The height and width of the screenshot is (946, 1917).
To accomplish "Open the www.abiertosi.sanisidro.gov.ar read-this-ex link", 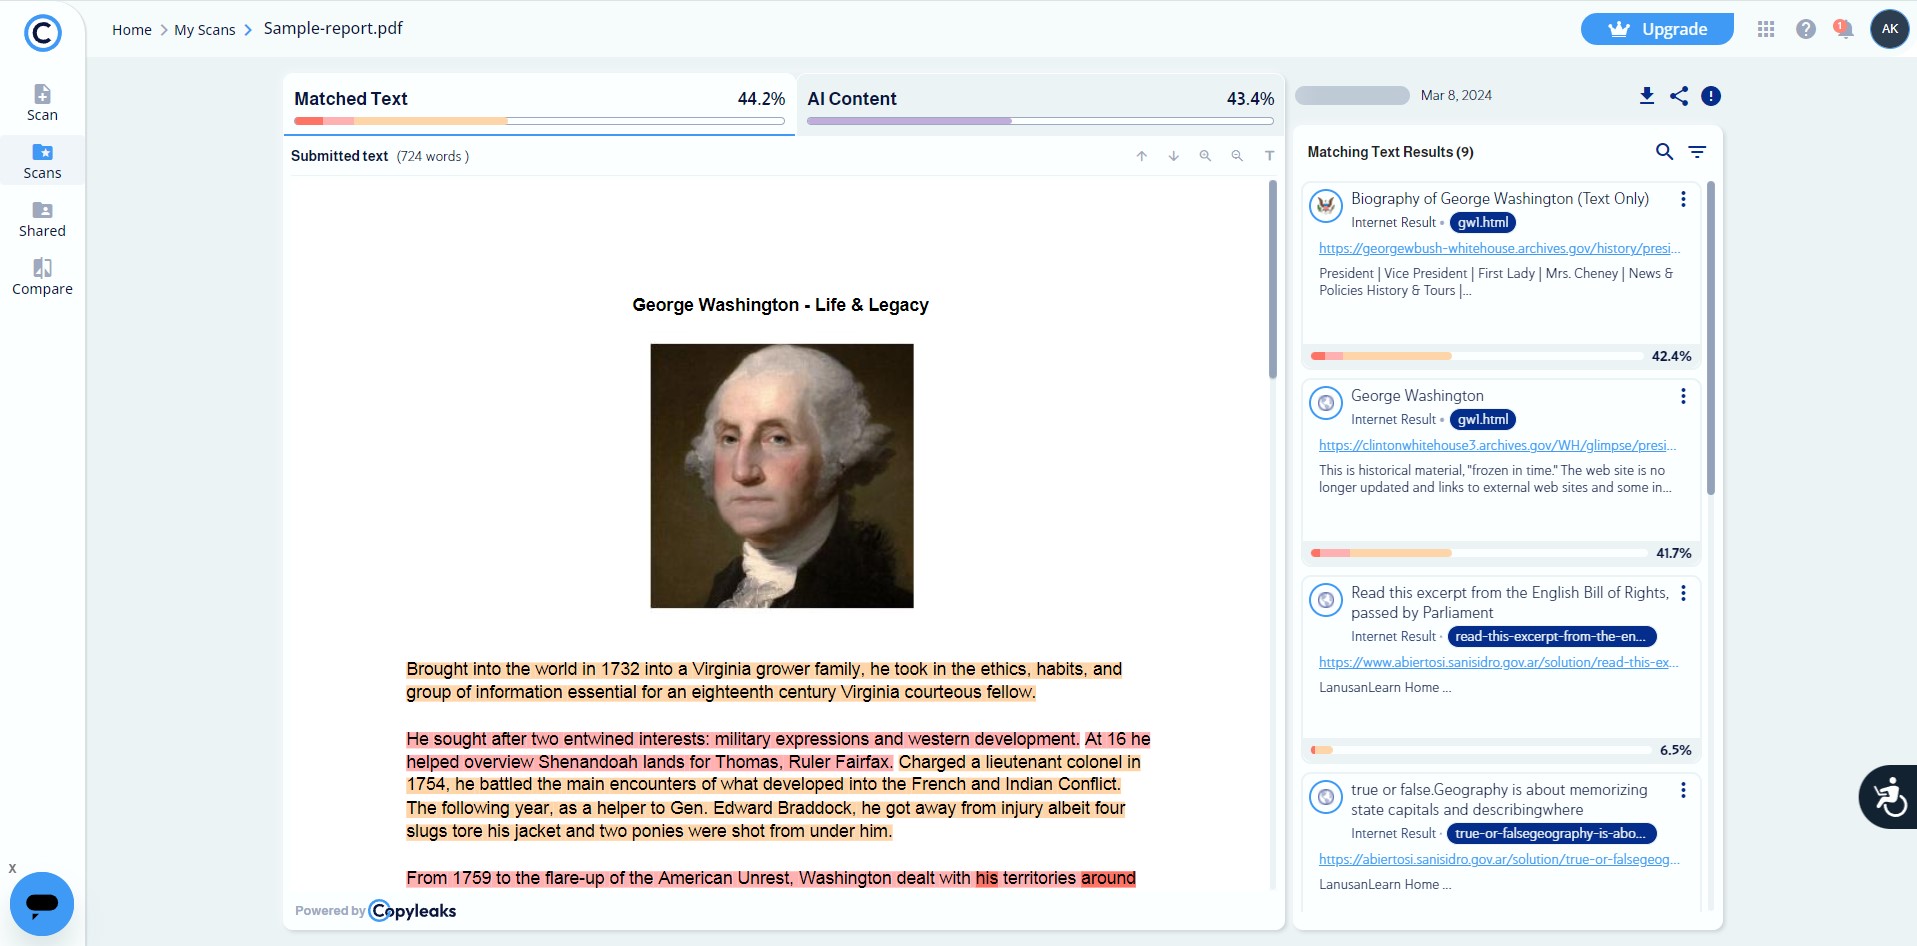I will pyautogui.click(x=1498, y=662).
